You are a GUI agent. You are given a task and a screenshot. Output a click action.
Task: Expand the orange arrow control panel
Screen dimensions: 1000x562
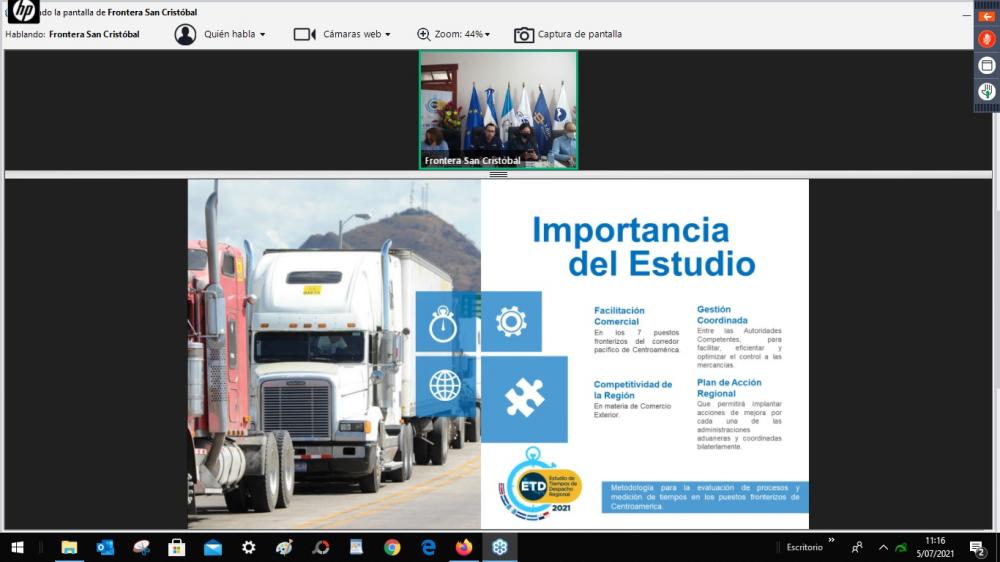pos(986,16)
